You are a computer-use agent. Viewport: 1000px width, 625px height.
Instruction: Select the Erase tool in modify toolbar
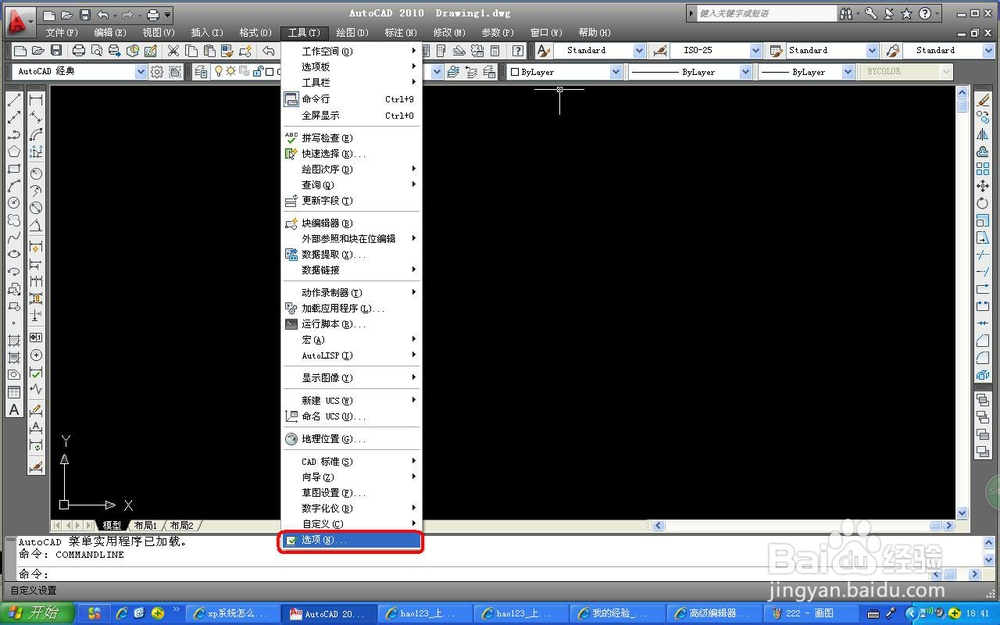(x=983, y=100)
